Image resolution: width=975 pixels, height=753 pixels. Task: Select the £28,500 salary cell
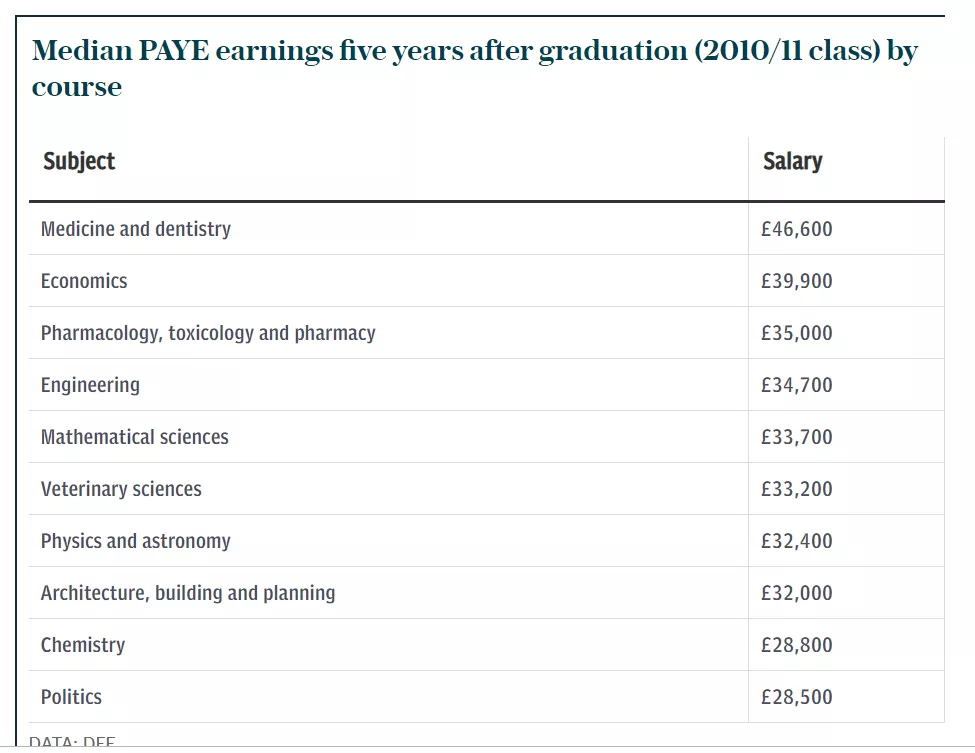(x=796, y=697)
